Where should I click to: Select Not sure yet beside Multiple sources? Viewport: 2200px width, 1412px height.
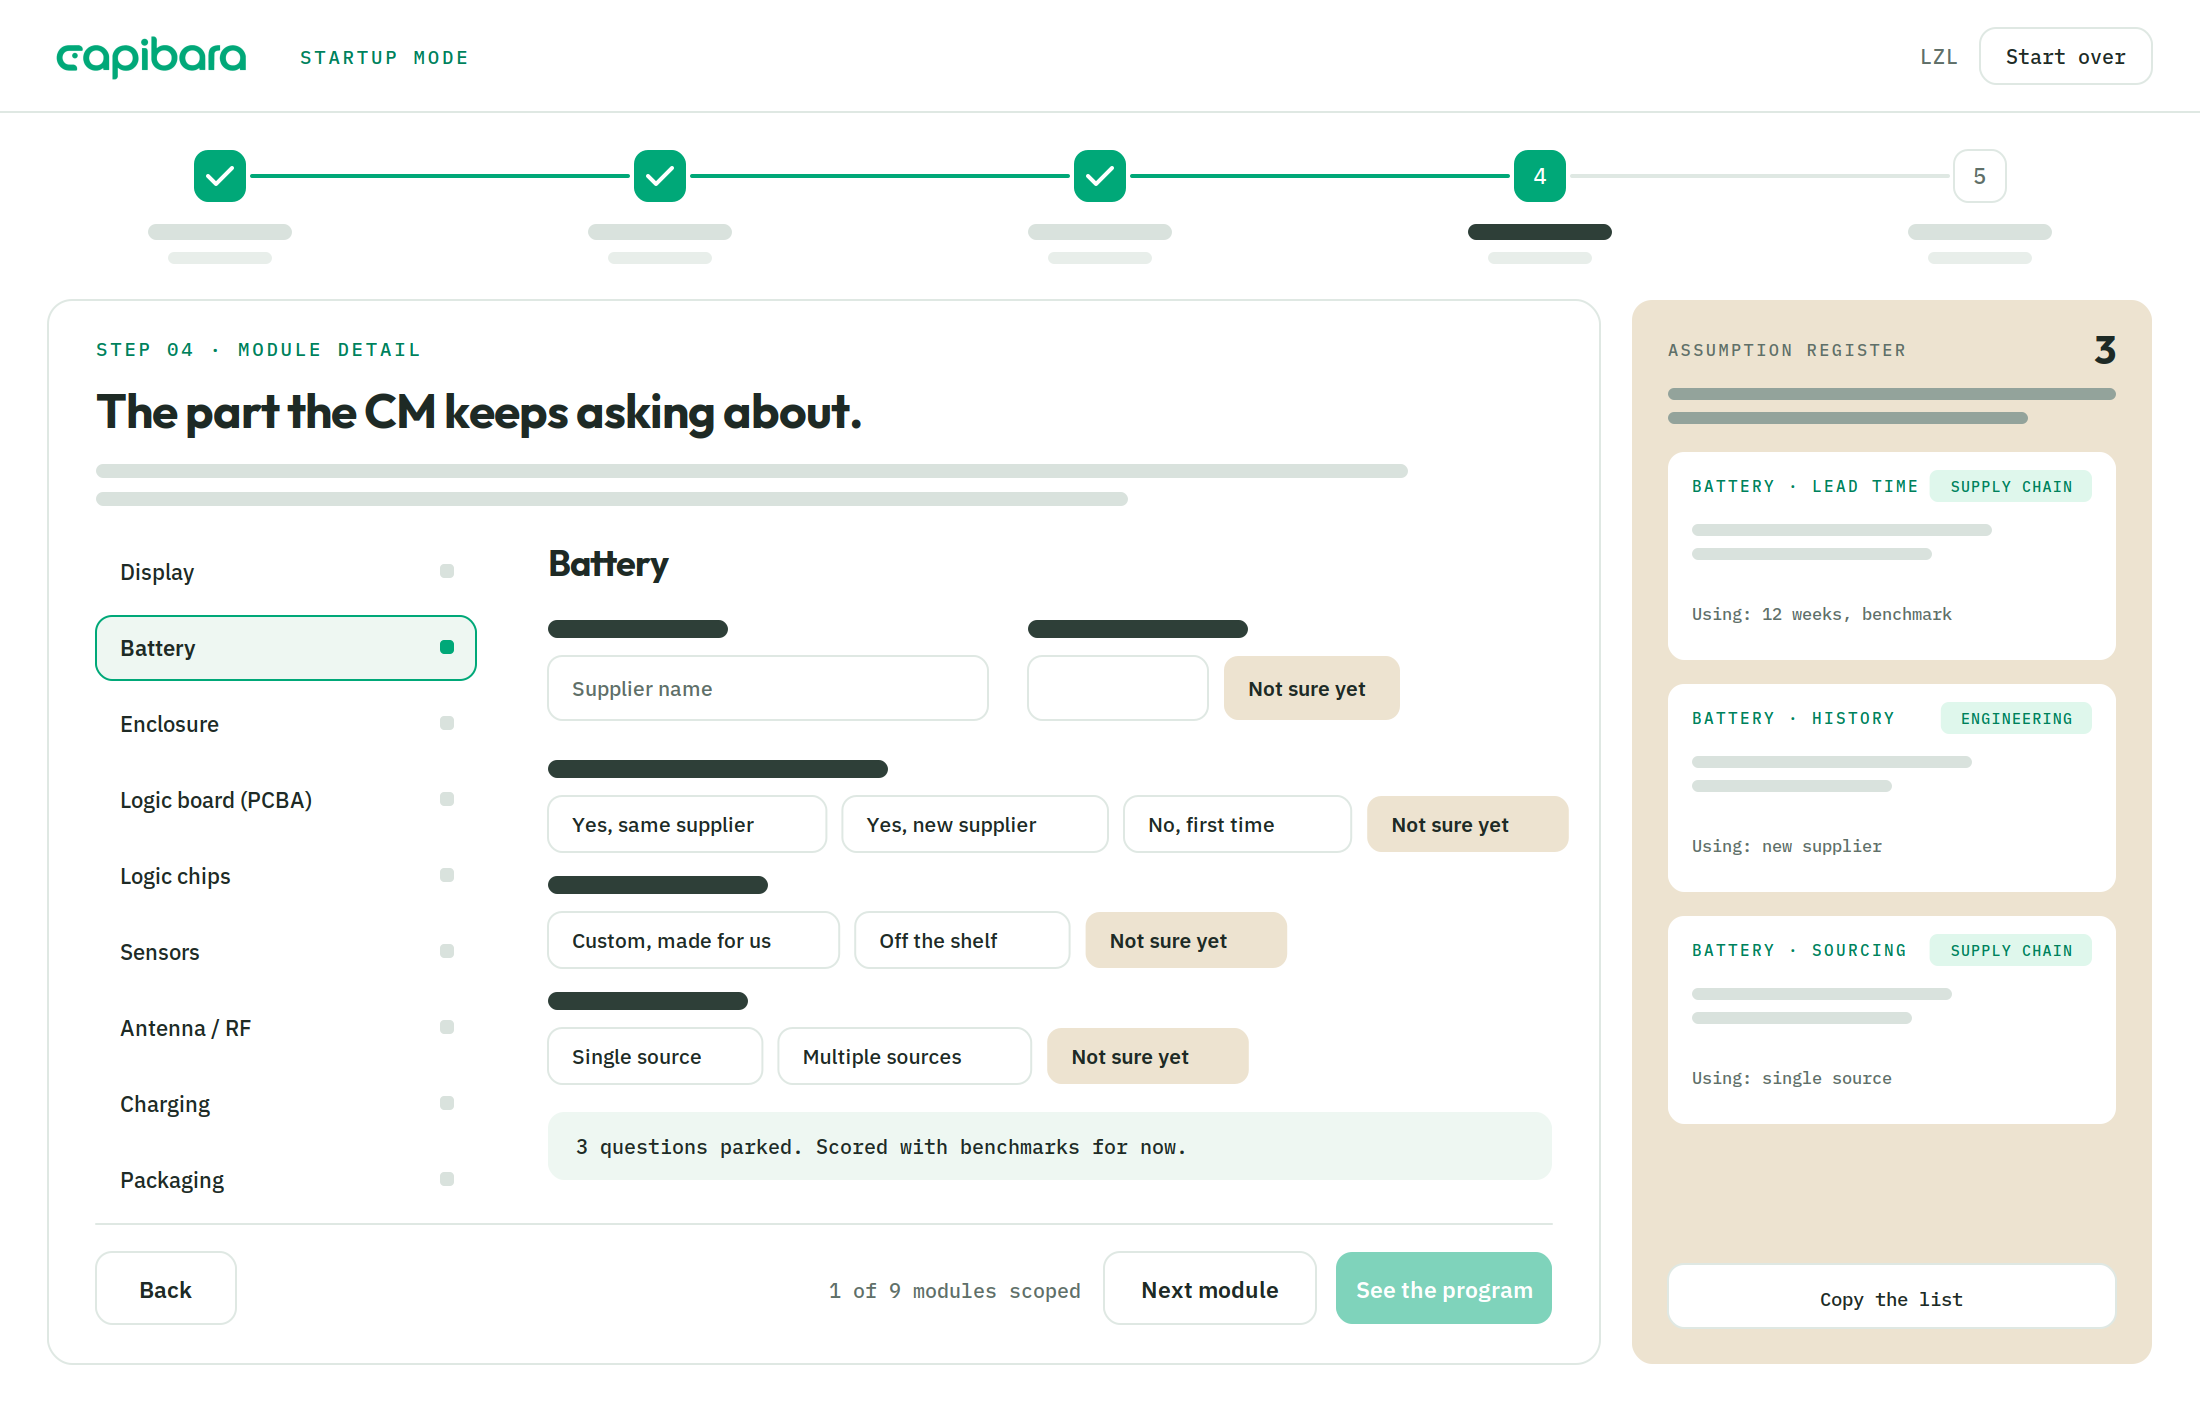point(1147,1056)
